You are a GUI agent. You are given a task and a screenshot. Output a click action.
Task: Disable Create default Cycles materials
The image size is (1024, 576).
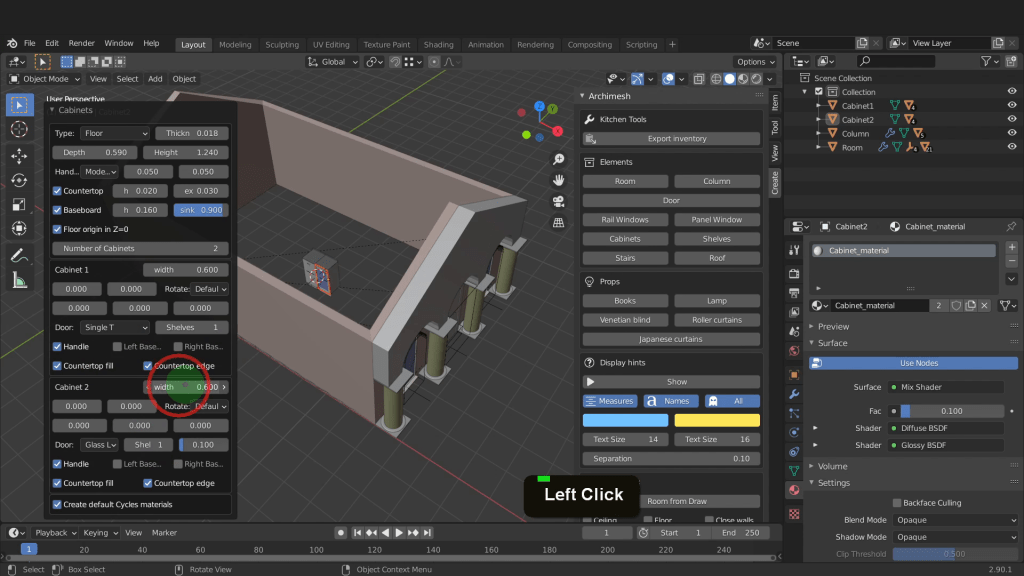point(58,505)
